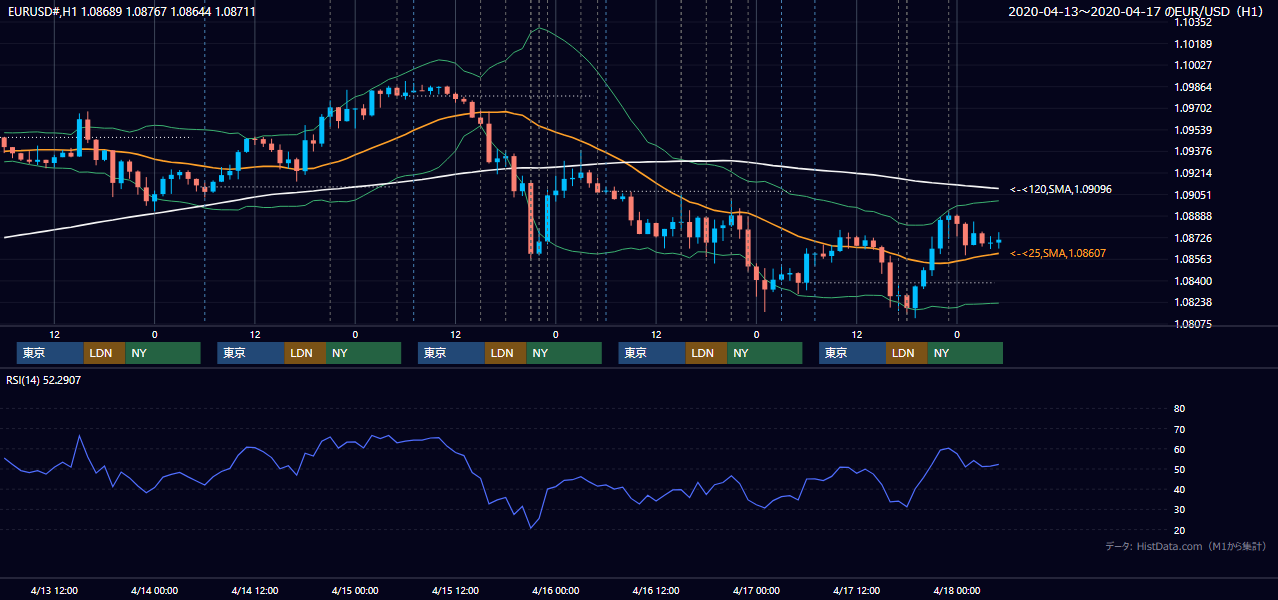Click the third (4/15) NY session block
The image size is (1278, 600).
[564, 353]
